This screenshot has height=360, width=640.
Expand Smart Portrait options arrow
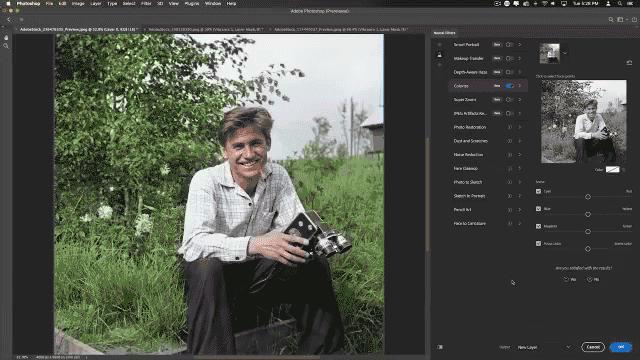520,45
